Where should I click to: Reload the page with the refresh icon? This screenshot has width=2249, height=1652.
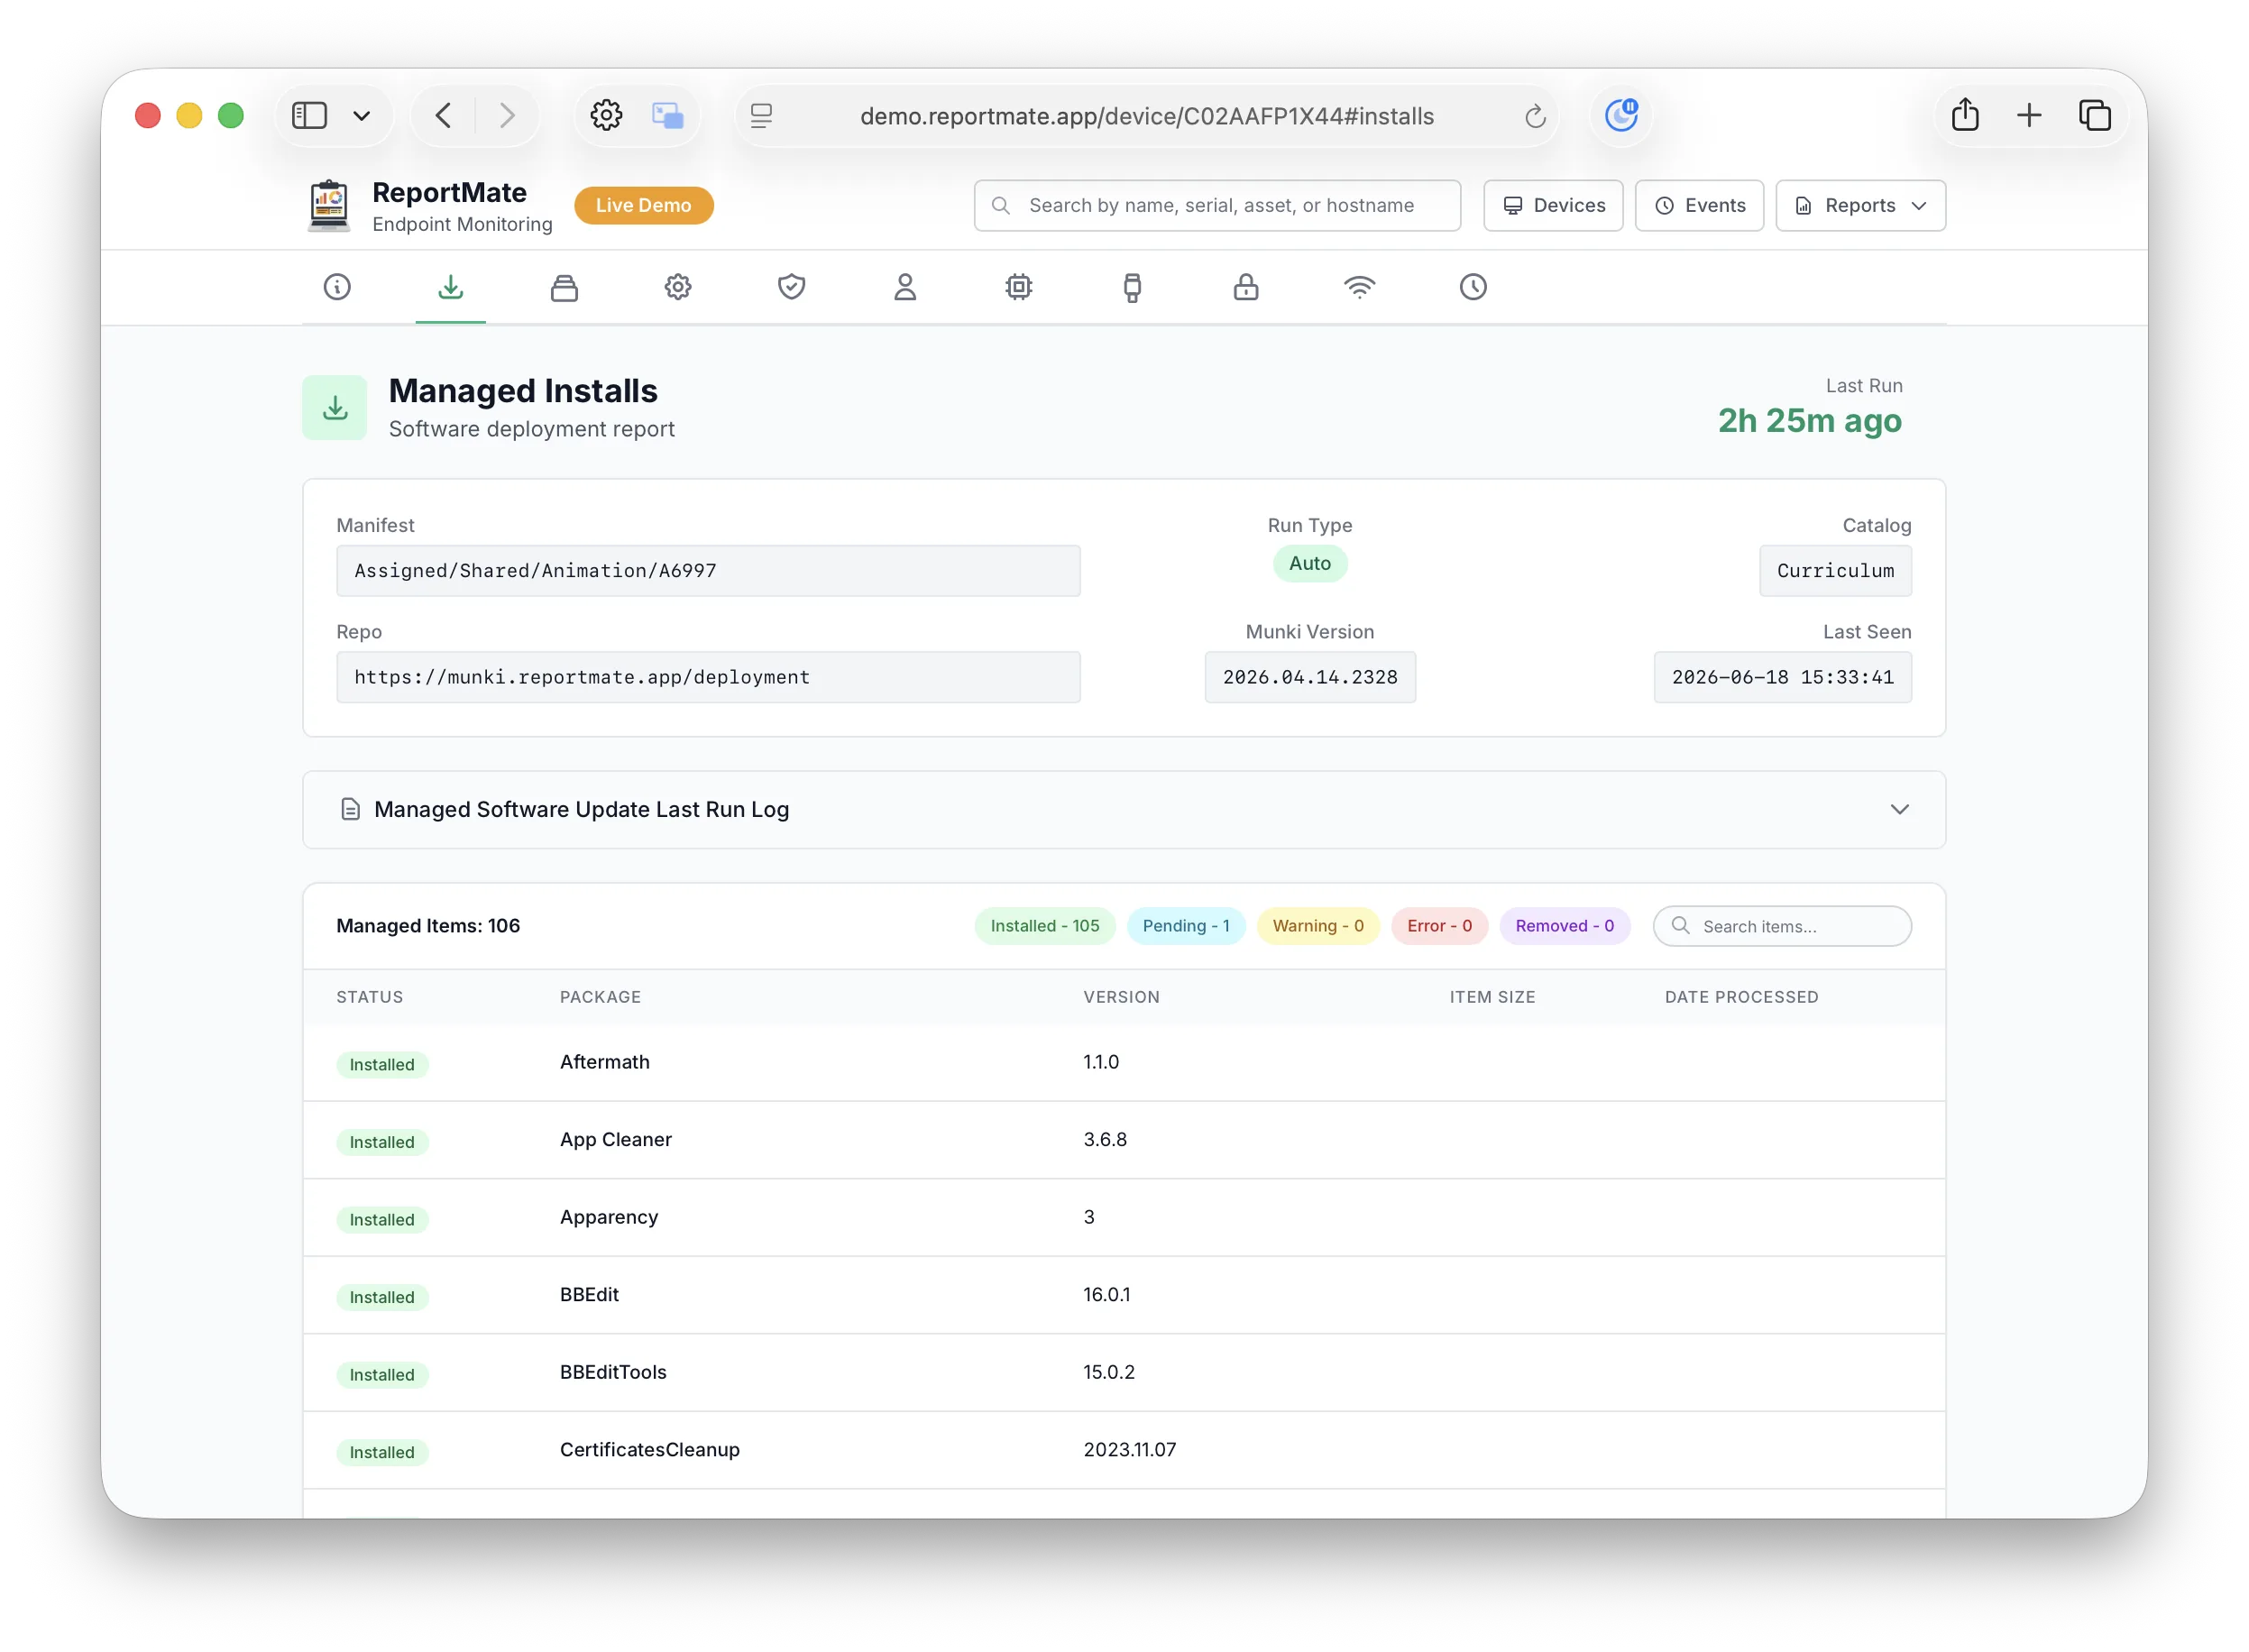tap(1535, 116)
